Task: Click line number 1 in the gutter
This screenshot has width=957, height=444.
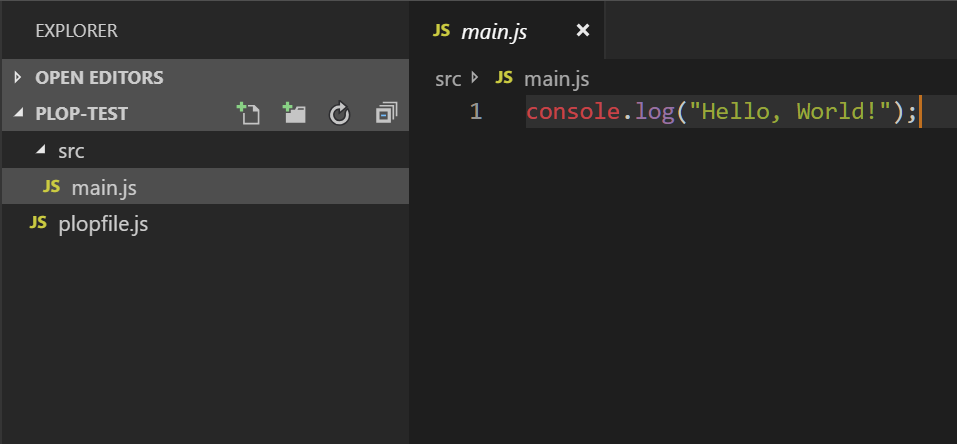Action: (475, 112)
